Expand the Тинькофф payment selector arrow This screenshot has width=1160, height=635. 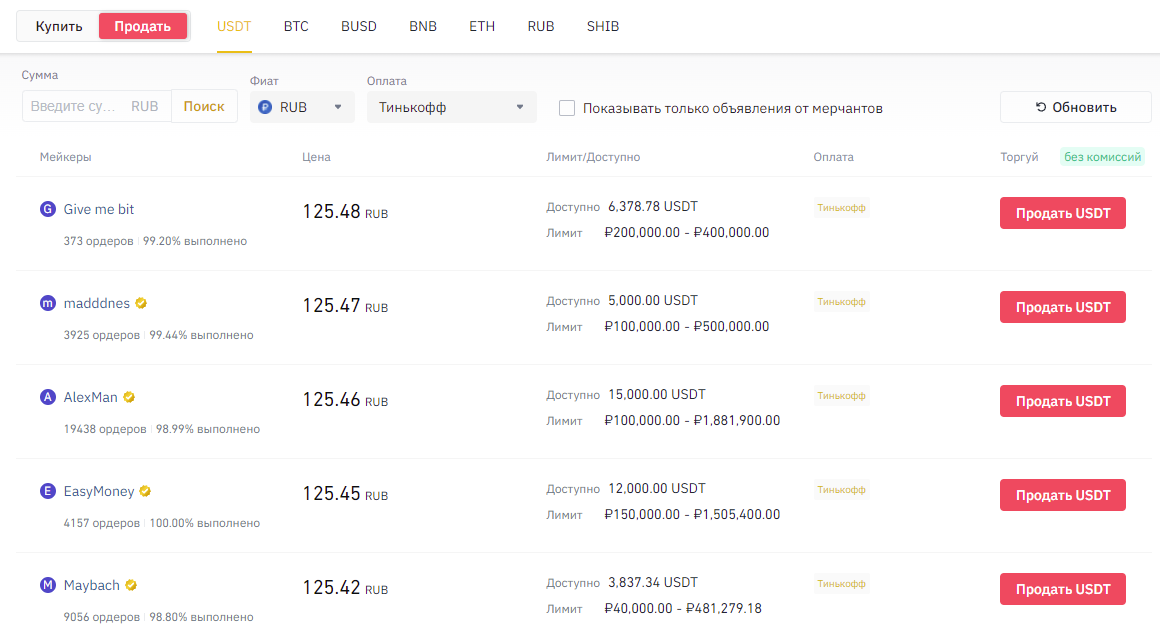point(520,106)
